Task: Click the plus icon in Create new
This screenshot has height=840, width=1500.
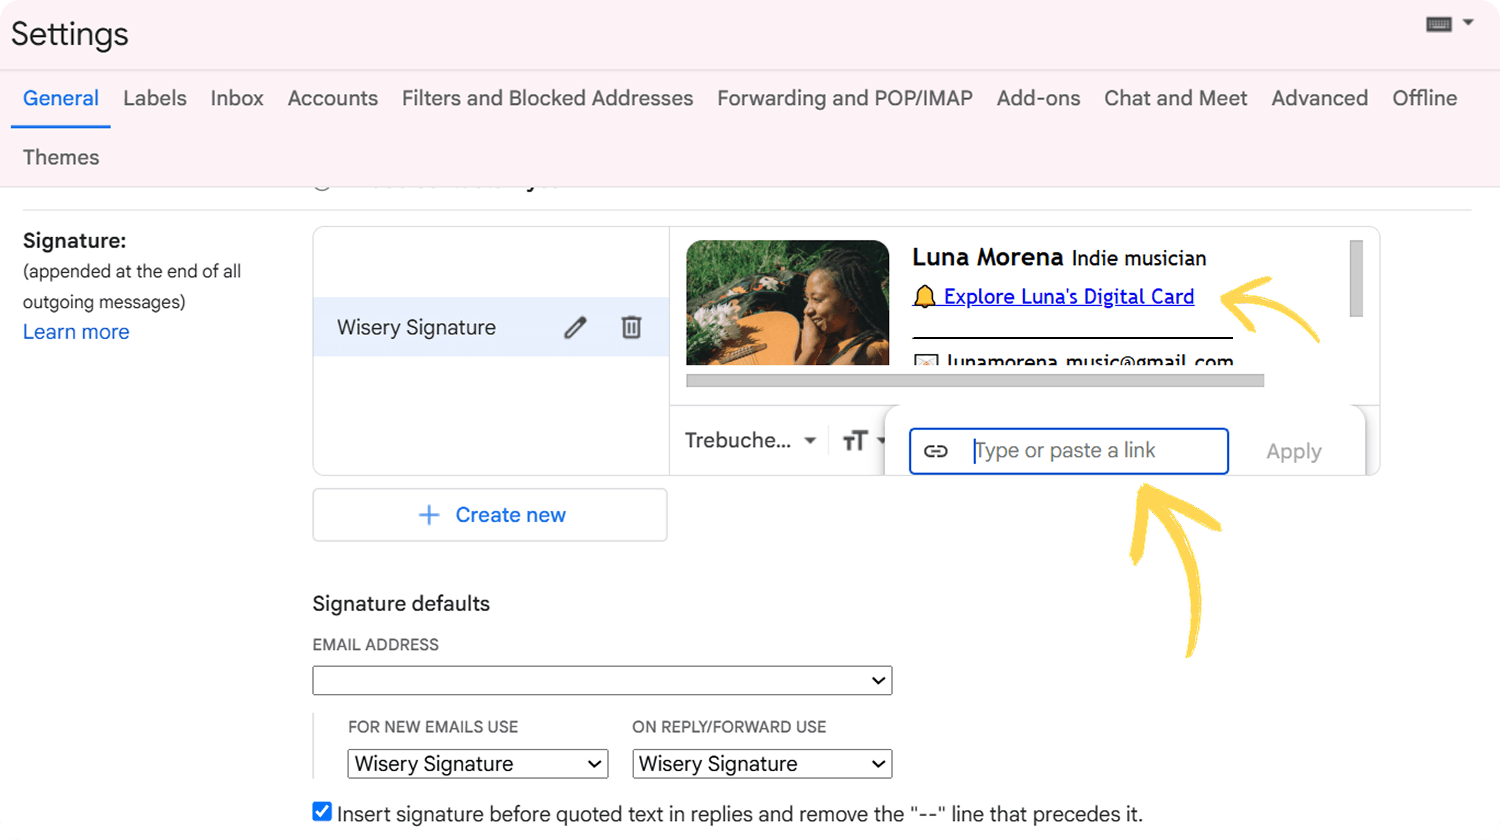Action: point(429,515)
